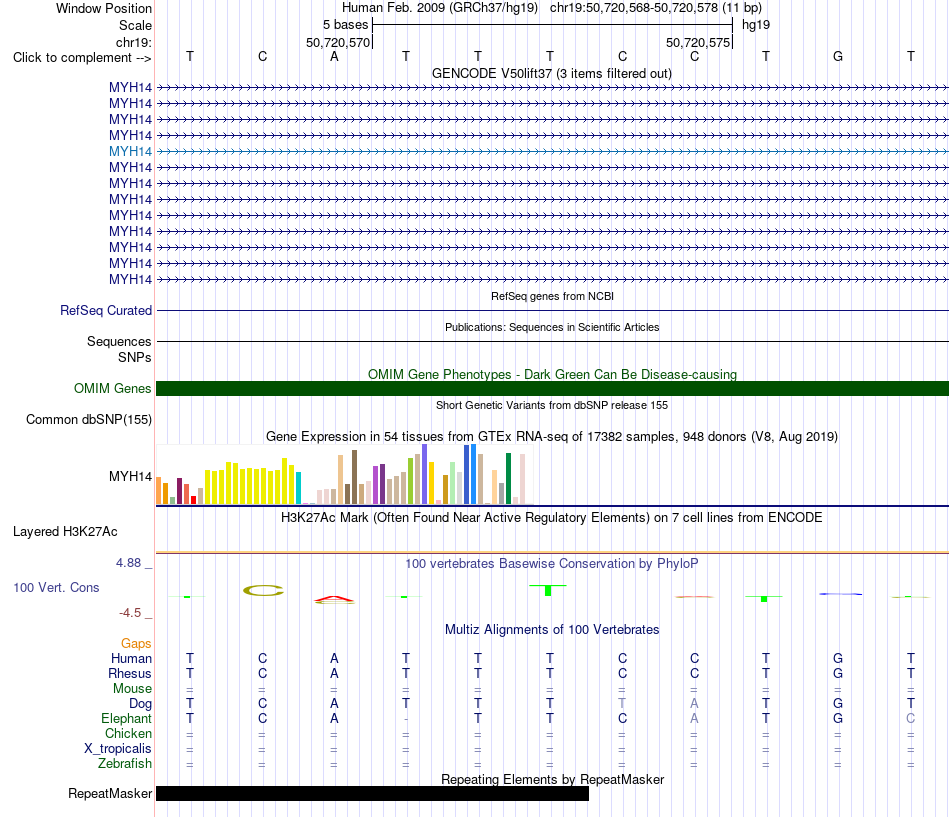Click base 'A' in the complement sequence row
Viewport: 950px width, 817px height.
pyautogui.click(x=334, y=57)
